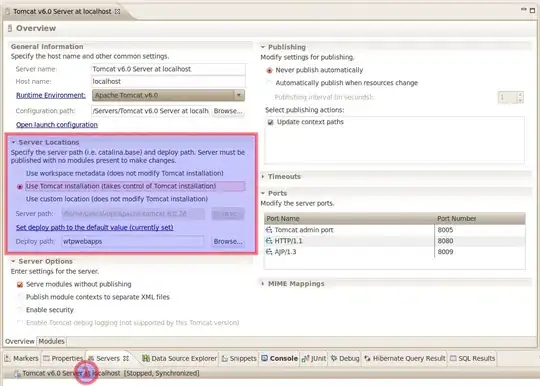This screenshot has width=540, height=386.
Task: Click the Server name input field
Action: 168,69
